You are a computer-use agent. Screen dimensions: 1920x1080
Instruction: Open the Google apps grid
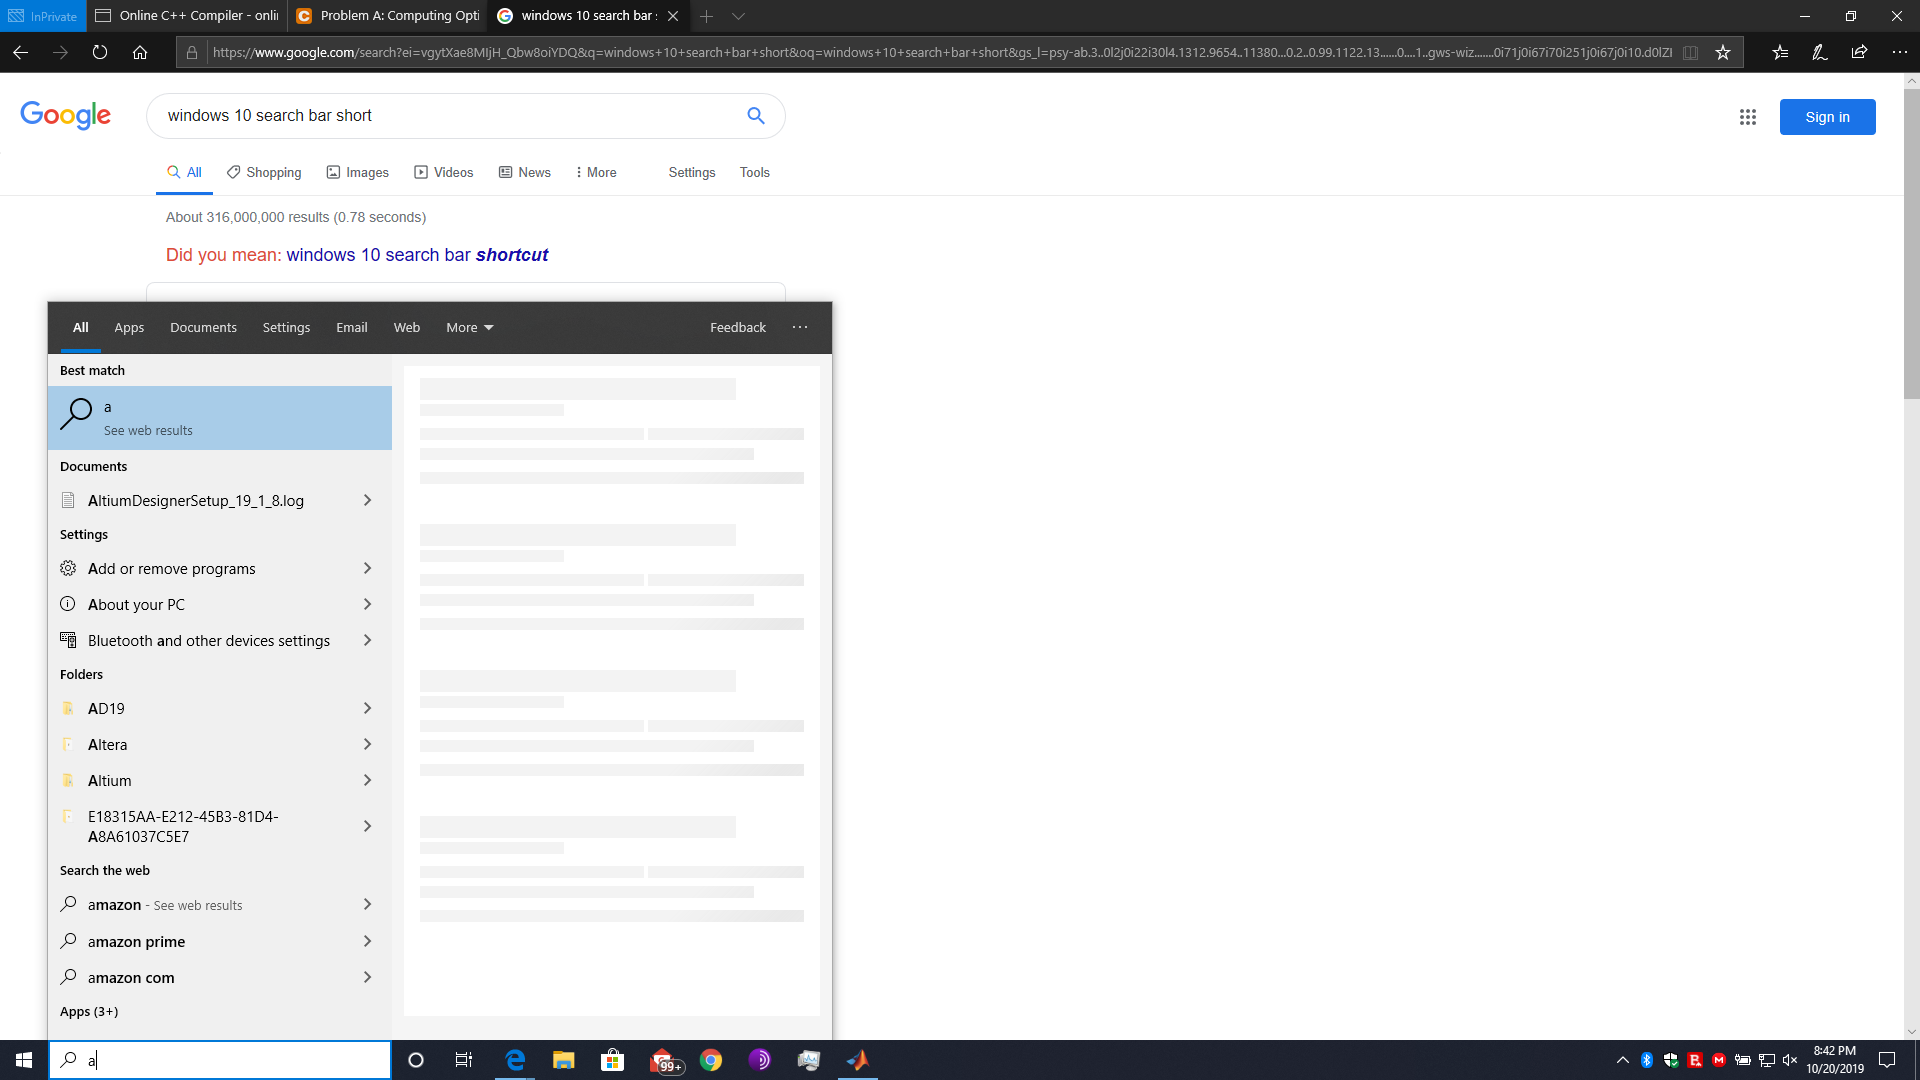coord(1748,117)
